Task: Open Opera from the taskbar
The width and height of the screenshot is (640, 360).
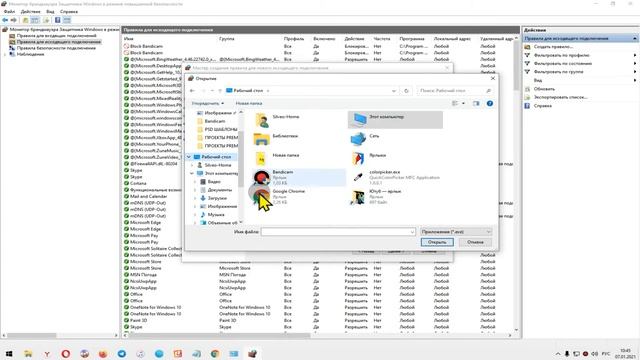Action: 65,353
